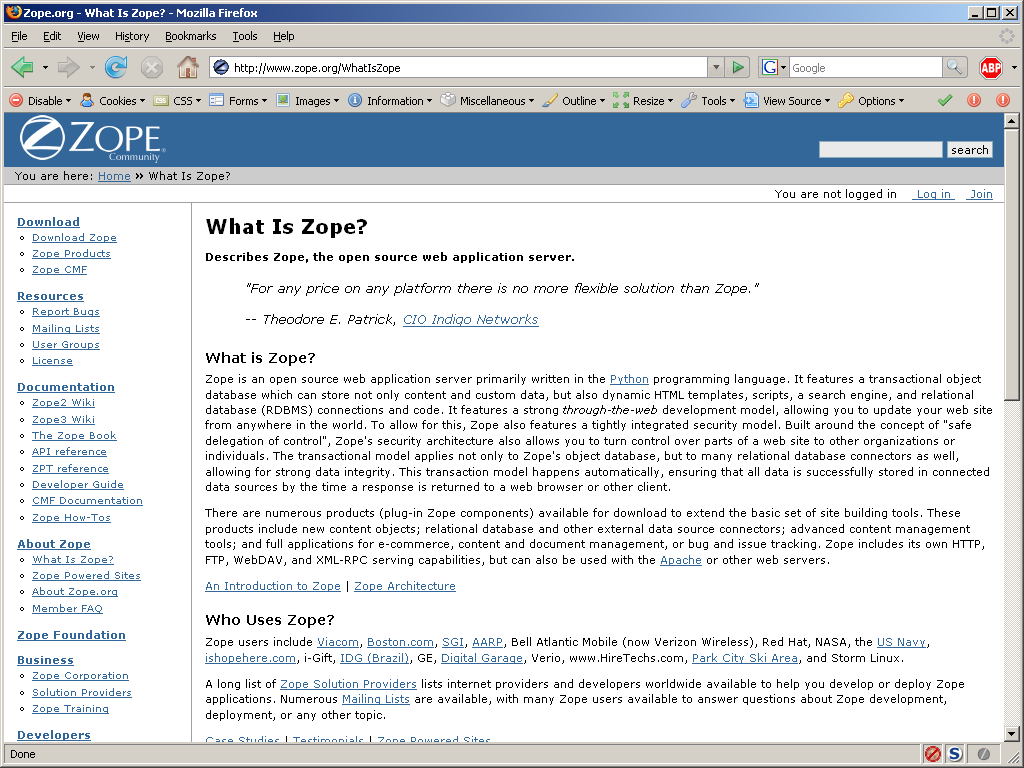This screenshot has height=768, width=1024.
Task: Reload the page with the refresh icon
Action: tap(116, 67)
